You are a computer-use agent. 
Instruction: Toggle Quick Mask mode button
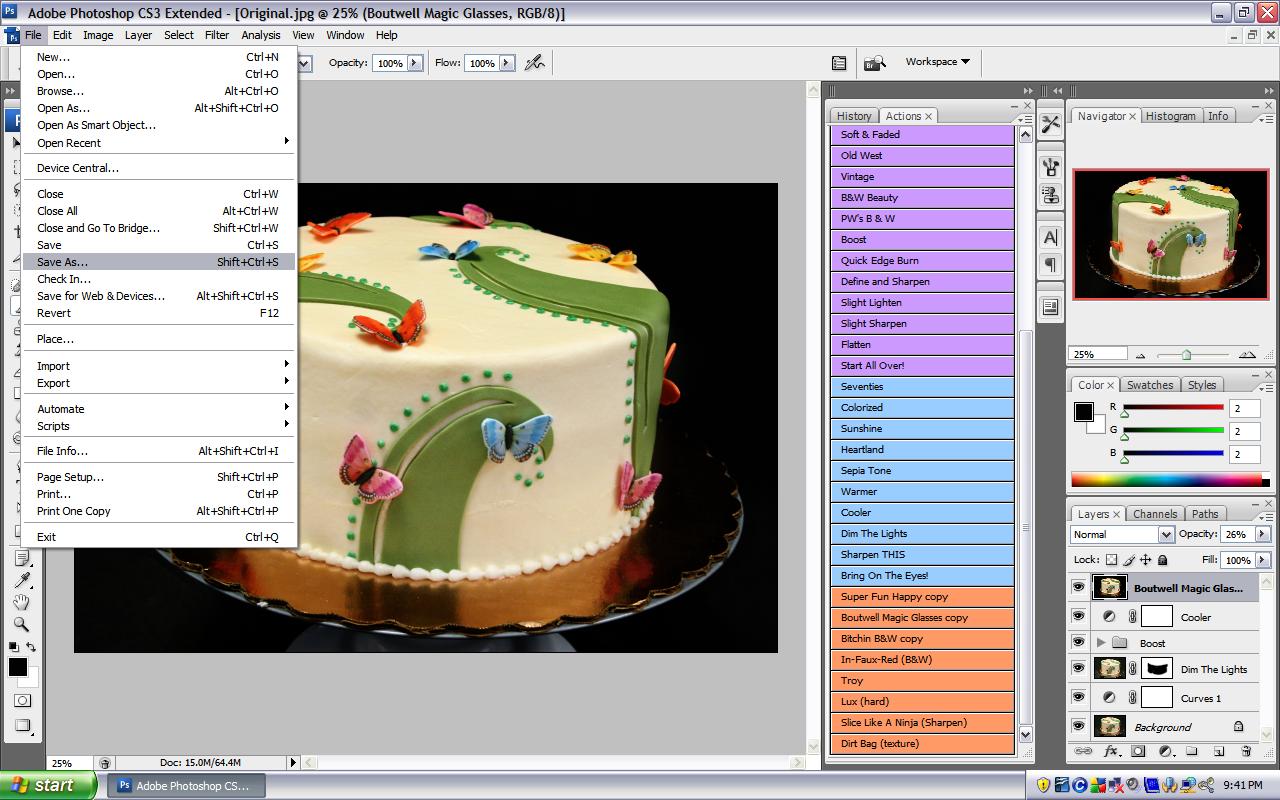[22, 701]
